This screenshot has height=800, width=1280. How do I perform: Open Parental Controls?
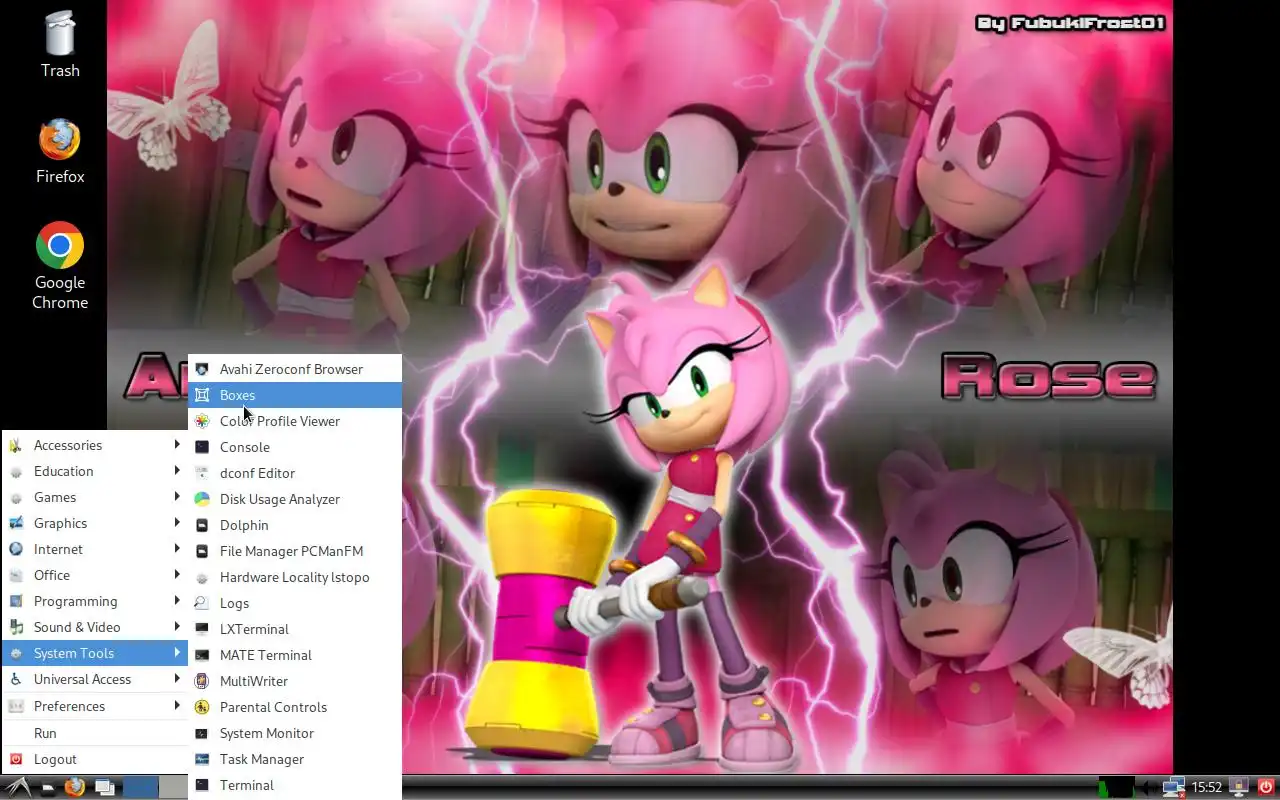[x=295, y=707]
